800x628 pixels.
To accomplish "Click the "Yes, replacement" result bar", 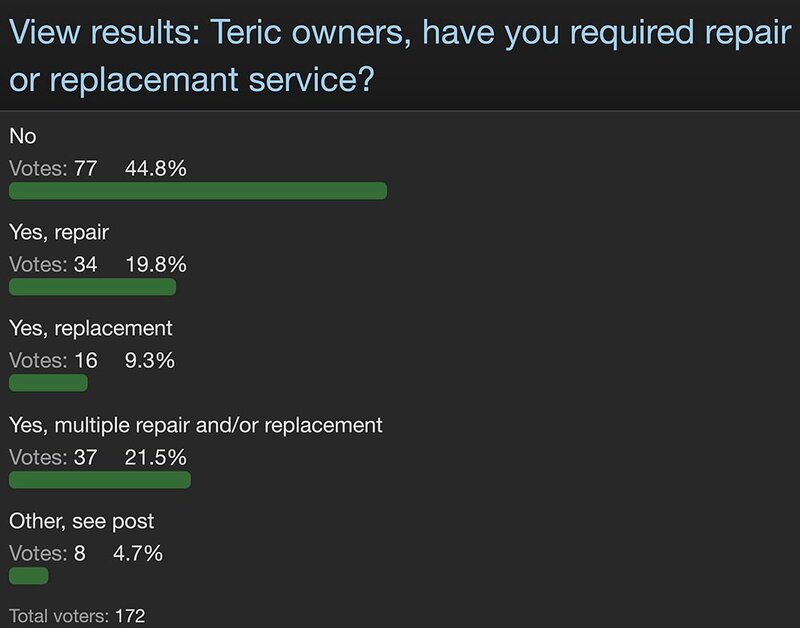I will [x=48, y=383].
